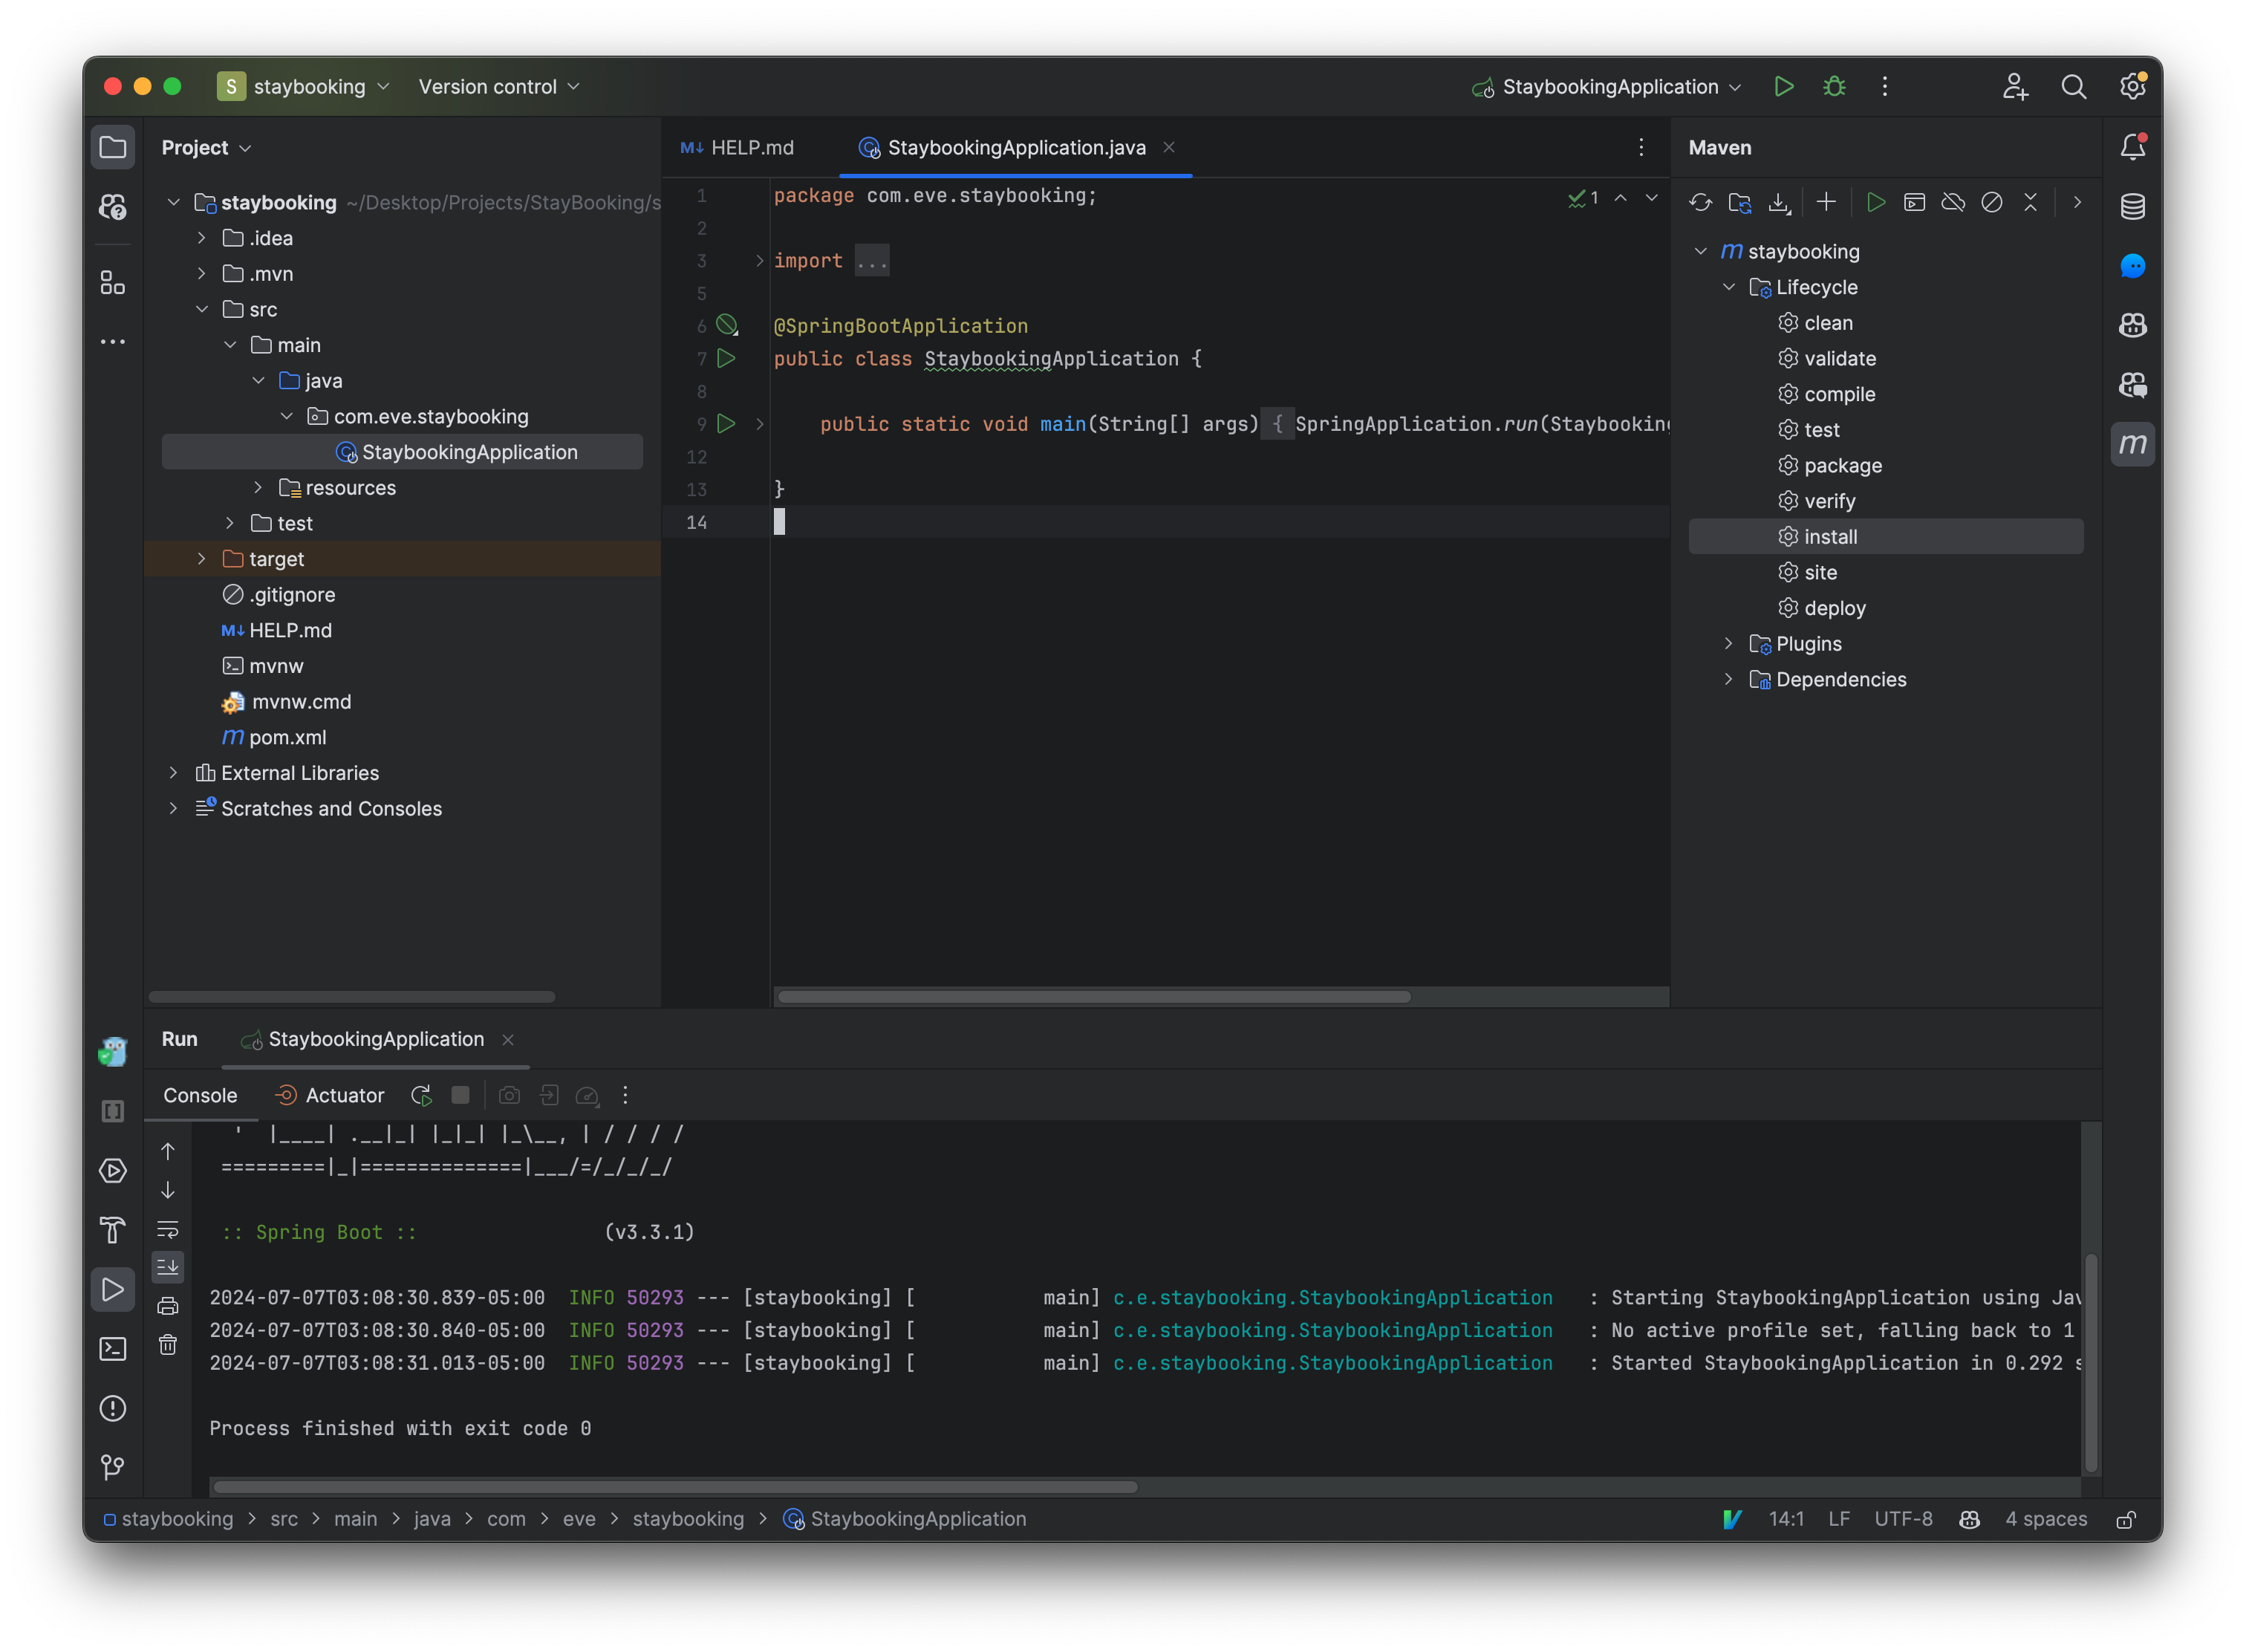Click the Debug bug icon in top toolbar
This screenshot has height=1652, width=2246.
tap(1833, 87)
